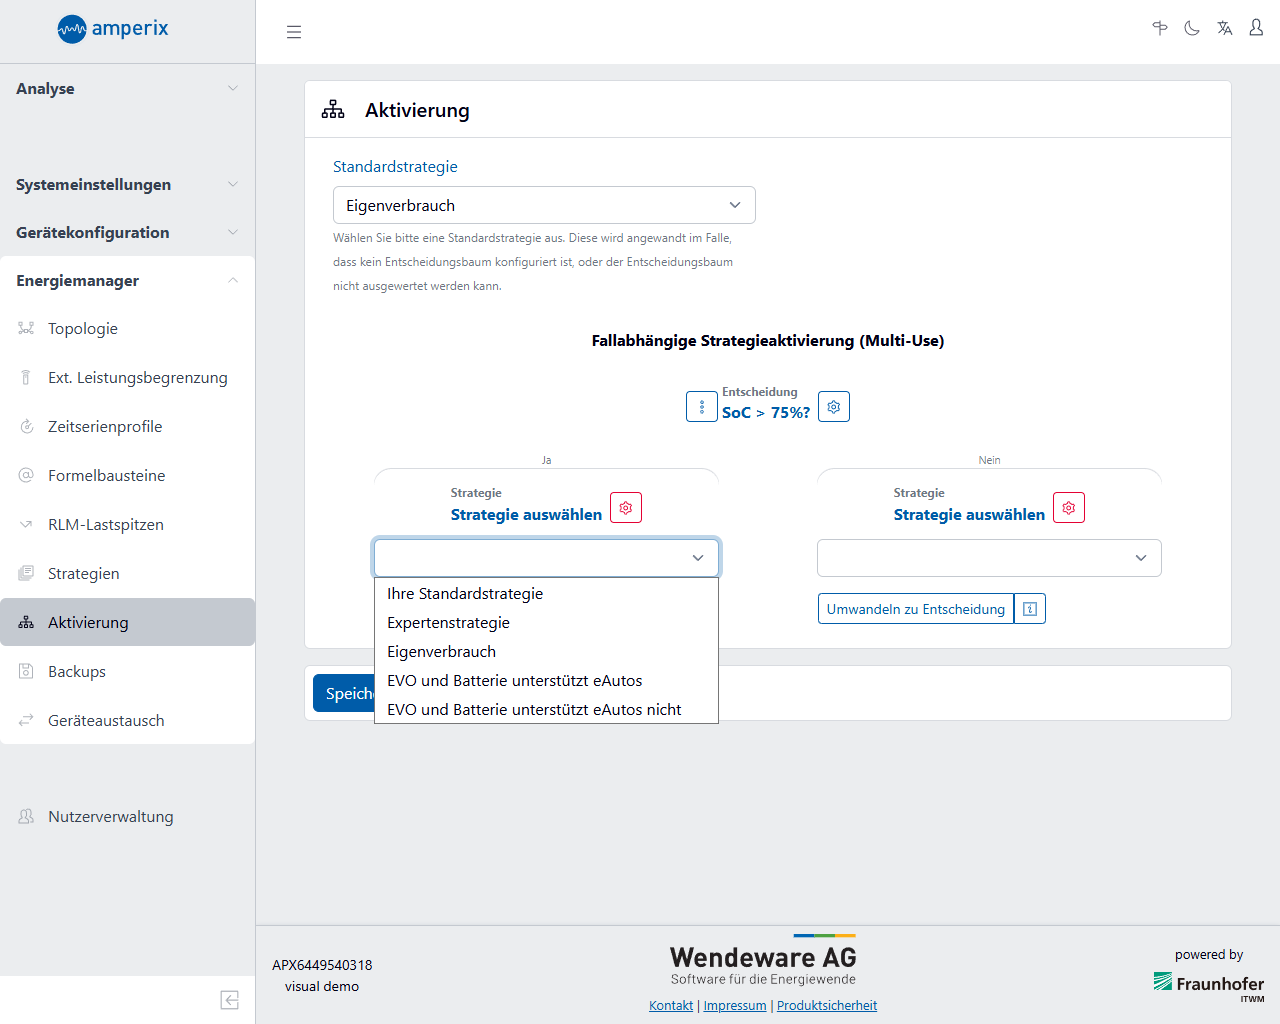The width and height of the screenshot is (1280, 1024).
Task: Open Nutzerverwaltung in the sidebar
Action: (110, 817)
